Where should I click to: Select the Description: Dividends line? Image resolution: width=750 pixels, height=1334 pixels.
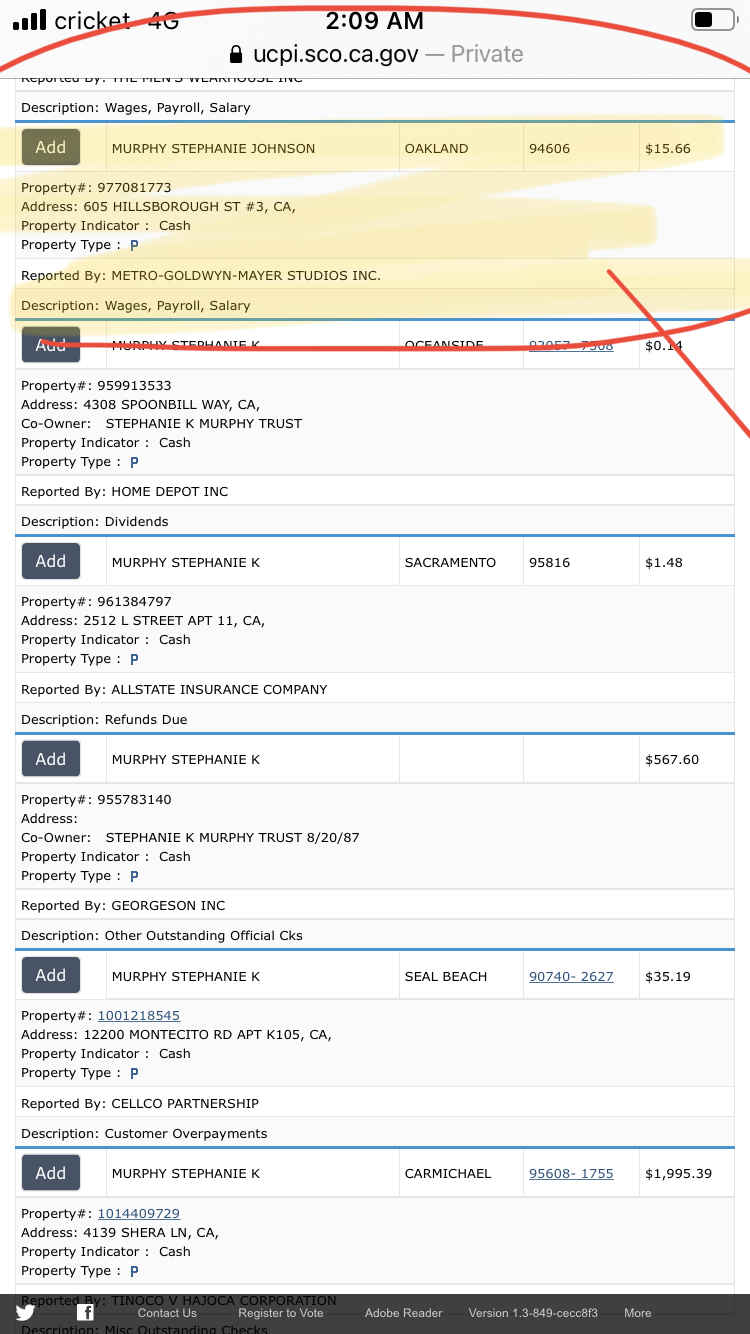[x=95, y=522]
